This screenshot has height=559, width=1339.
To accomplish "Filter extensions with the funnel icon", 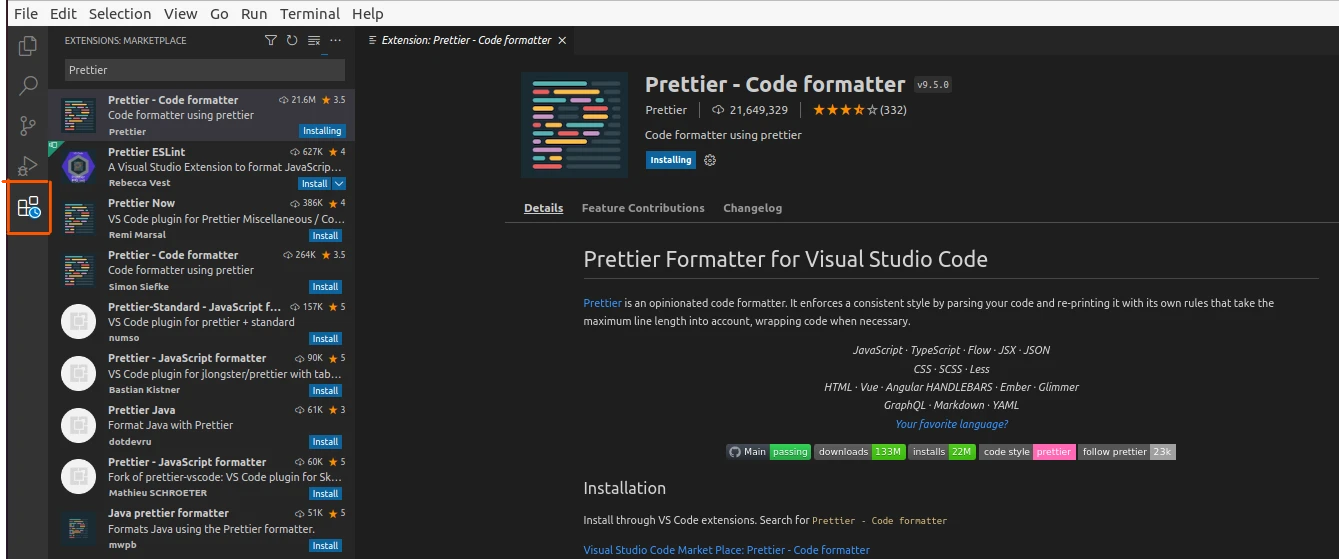I will click(x=271, y=41).
